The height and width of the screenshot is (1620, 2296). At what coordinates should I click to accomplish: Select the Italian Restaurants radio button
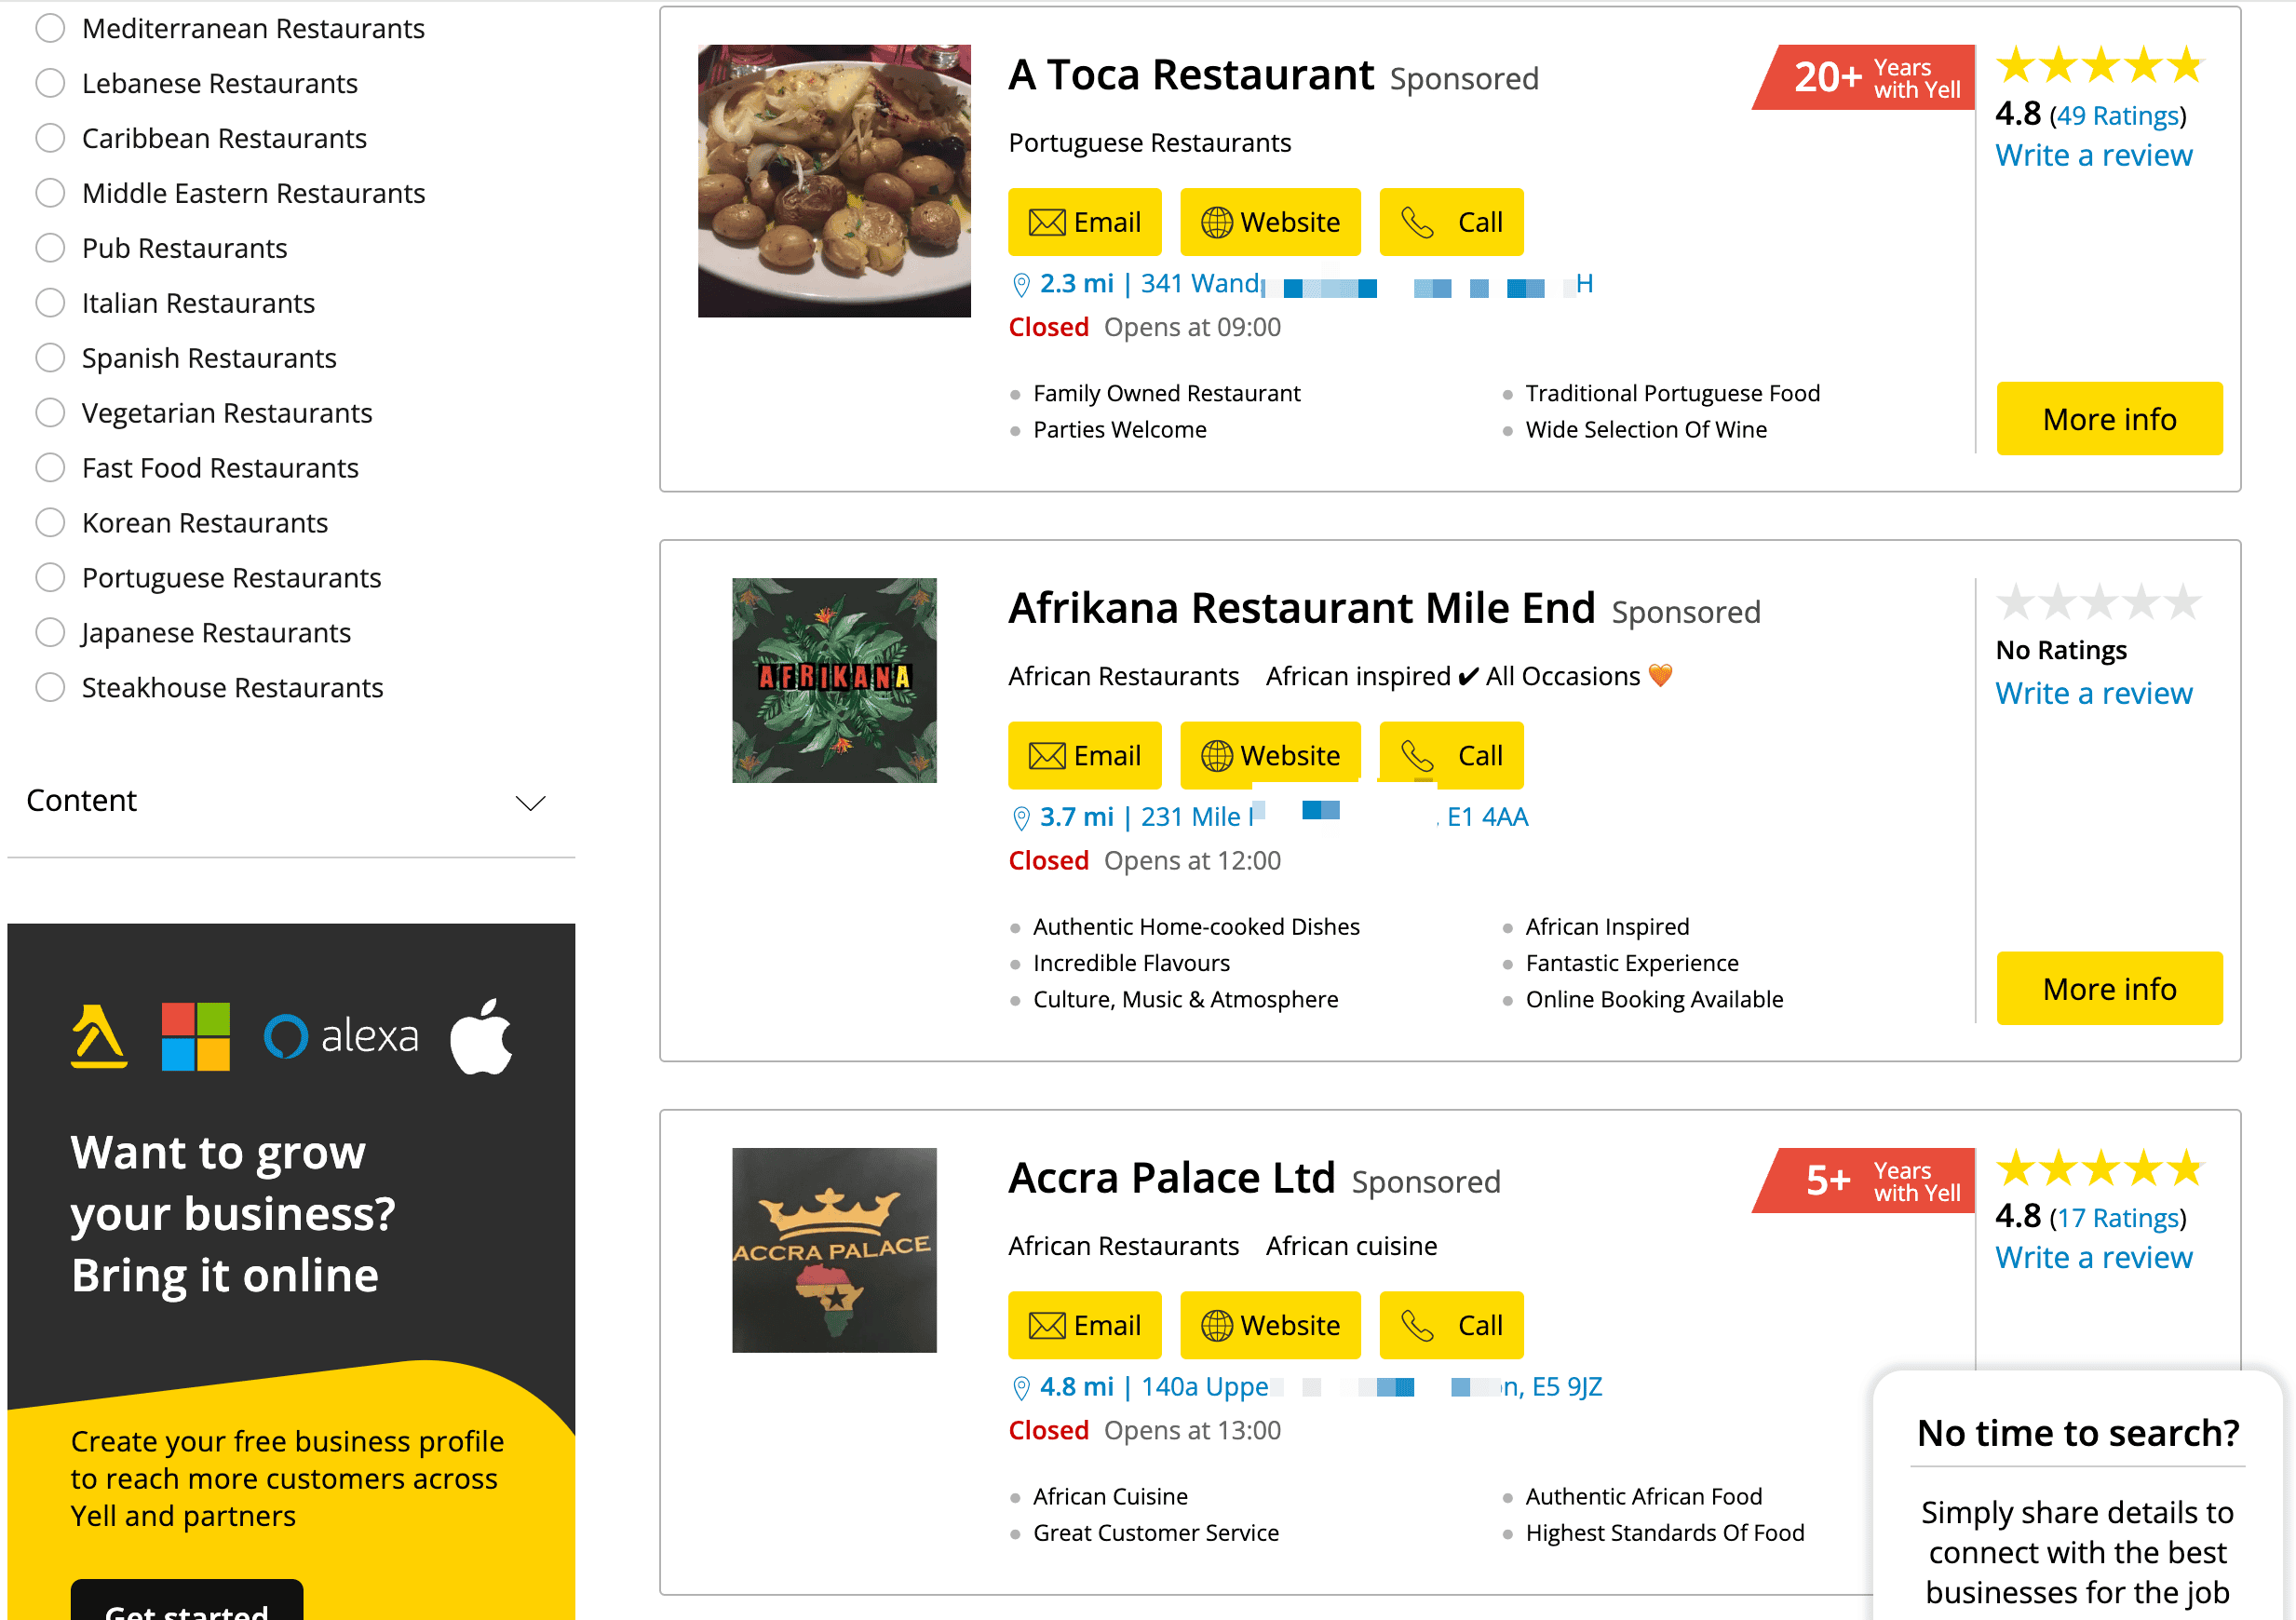pos(50,303)
